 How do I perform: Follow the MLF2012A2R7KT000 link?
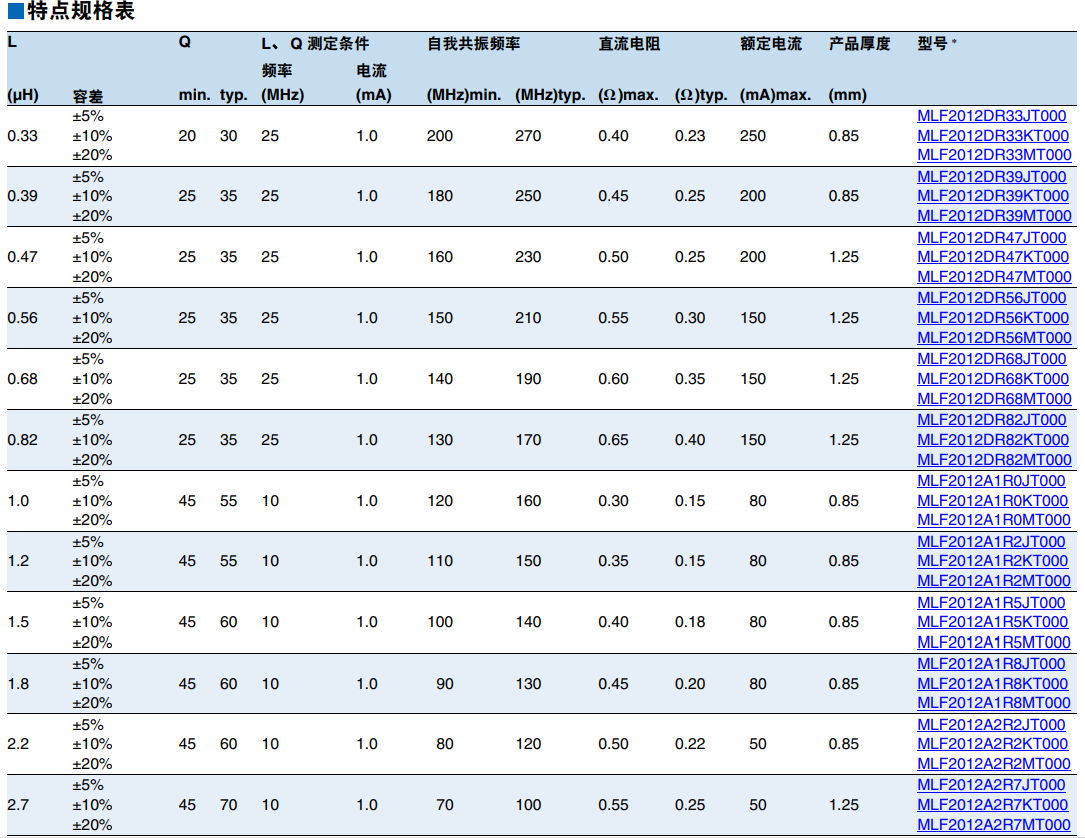point(992,805)
